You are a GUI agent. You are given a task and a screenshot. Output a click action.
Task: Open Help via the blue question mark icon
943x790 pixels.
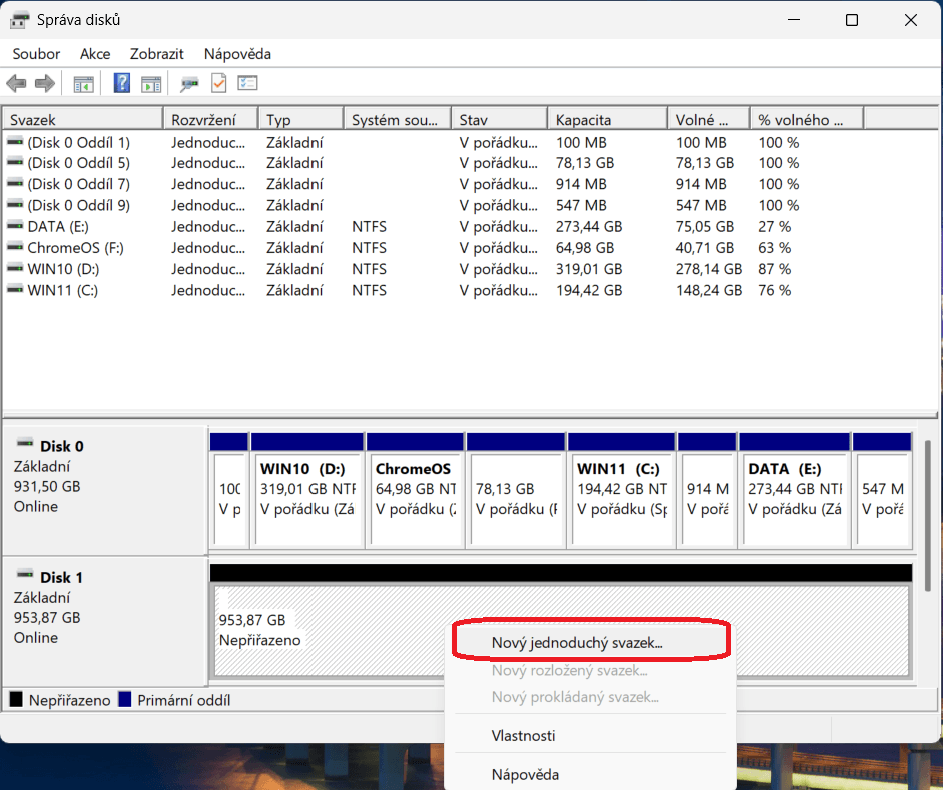pos(122,84)
